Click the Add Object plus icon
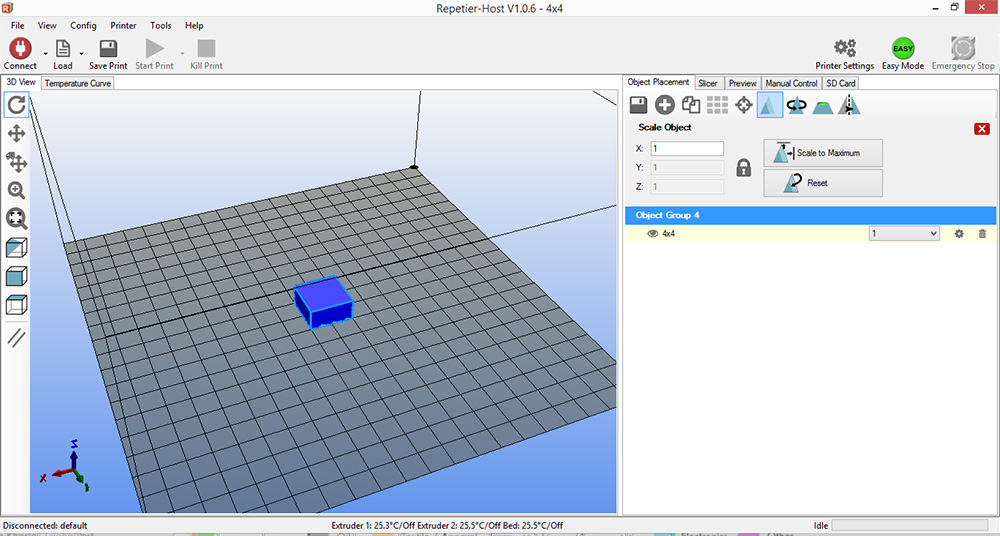1000x536 pixels. pyautogui.click(x=665, y=105)
